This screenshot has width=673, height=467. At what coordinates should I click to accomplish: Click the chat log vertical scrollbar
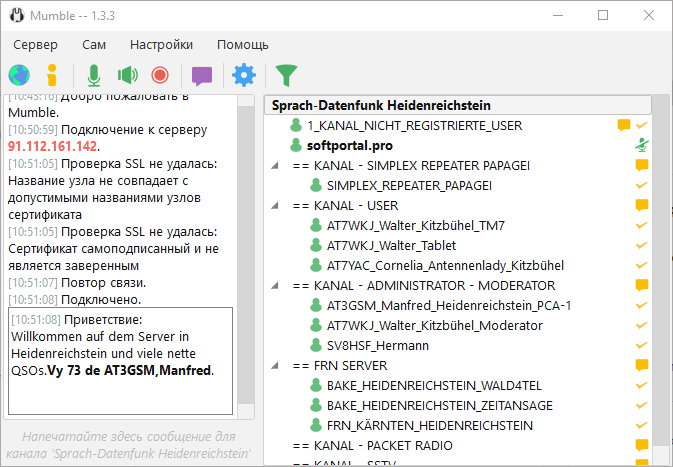pyautogui.click(x=246, y=257)
